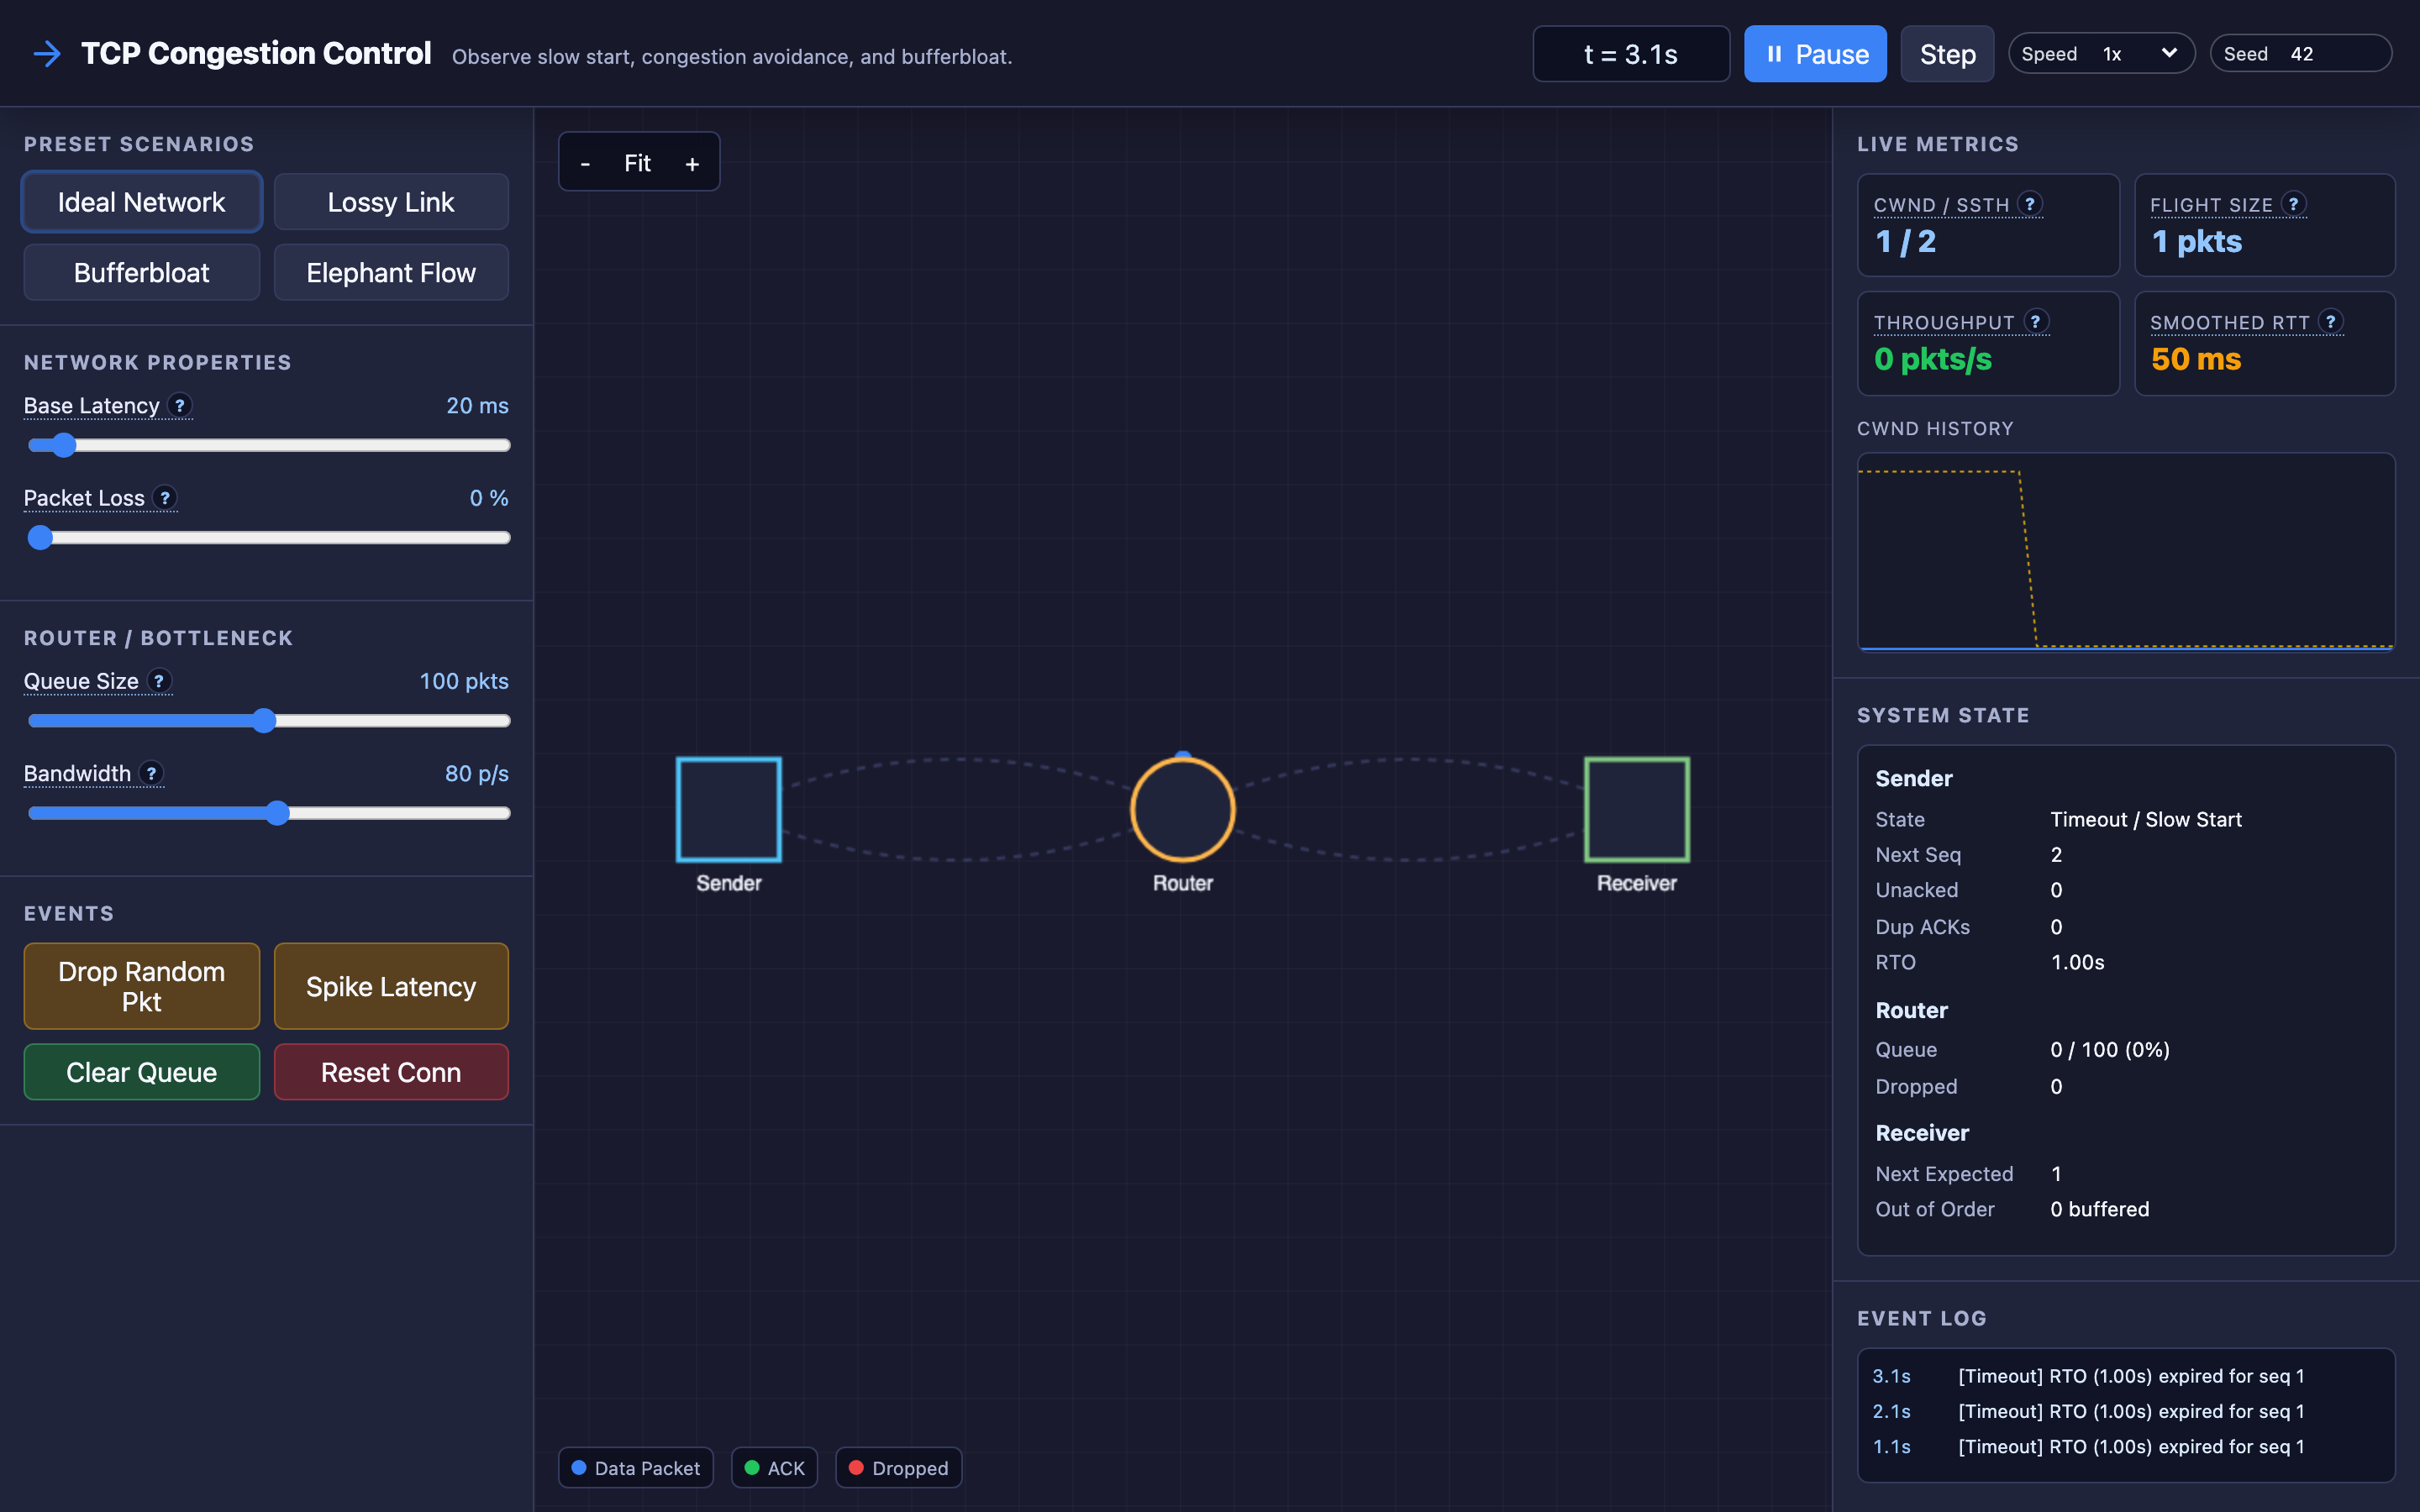Adjust the Base Latency slider
The width and height of the screenshot is (2420, 1512).
point(269,445)
